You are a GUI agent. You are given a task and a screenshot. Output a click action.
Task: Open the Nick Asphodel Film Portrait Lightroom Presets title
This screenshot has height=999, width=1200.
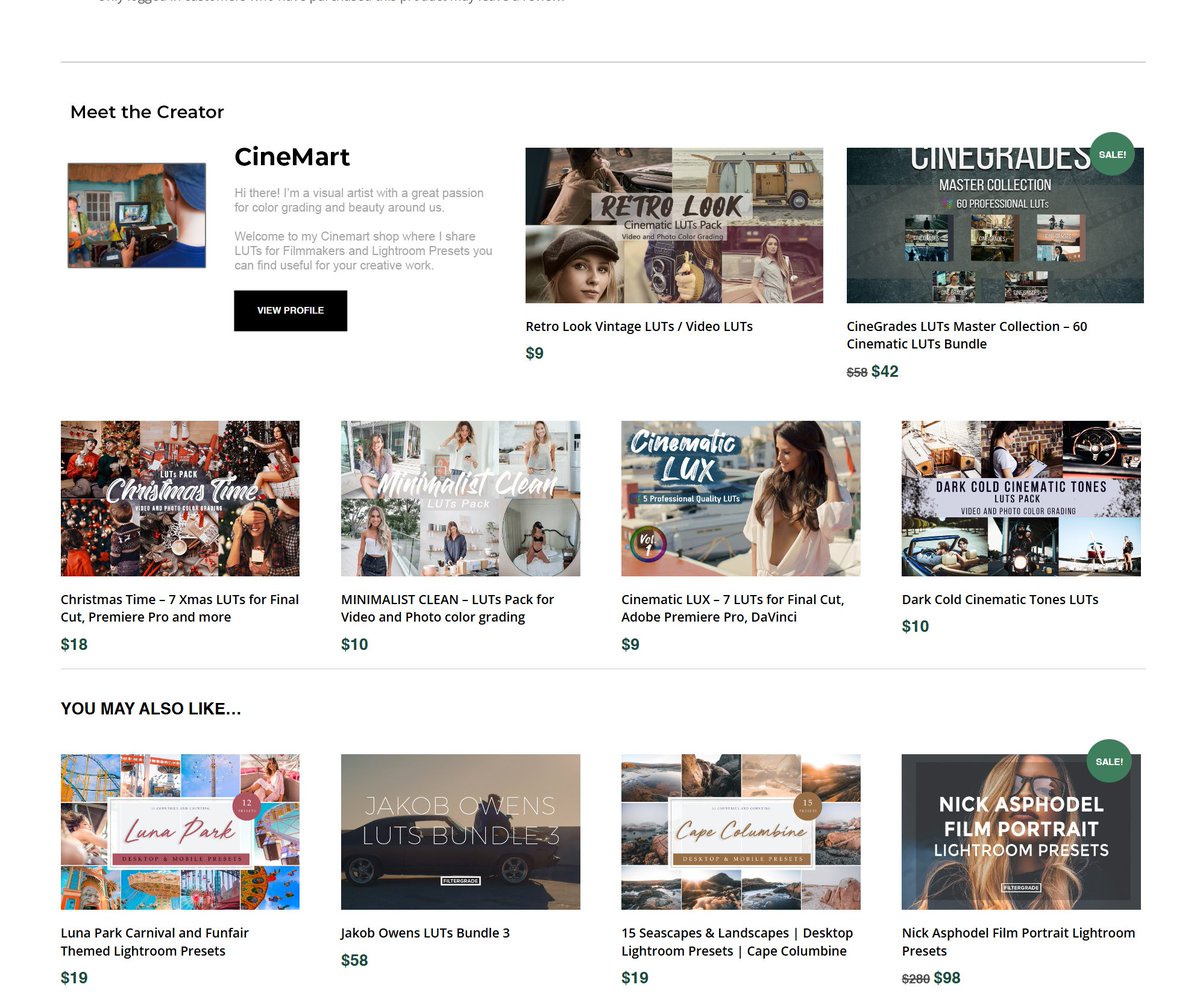1018,942
